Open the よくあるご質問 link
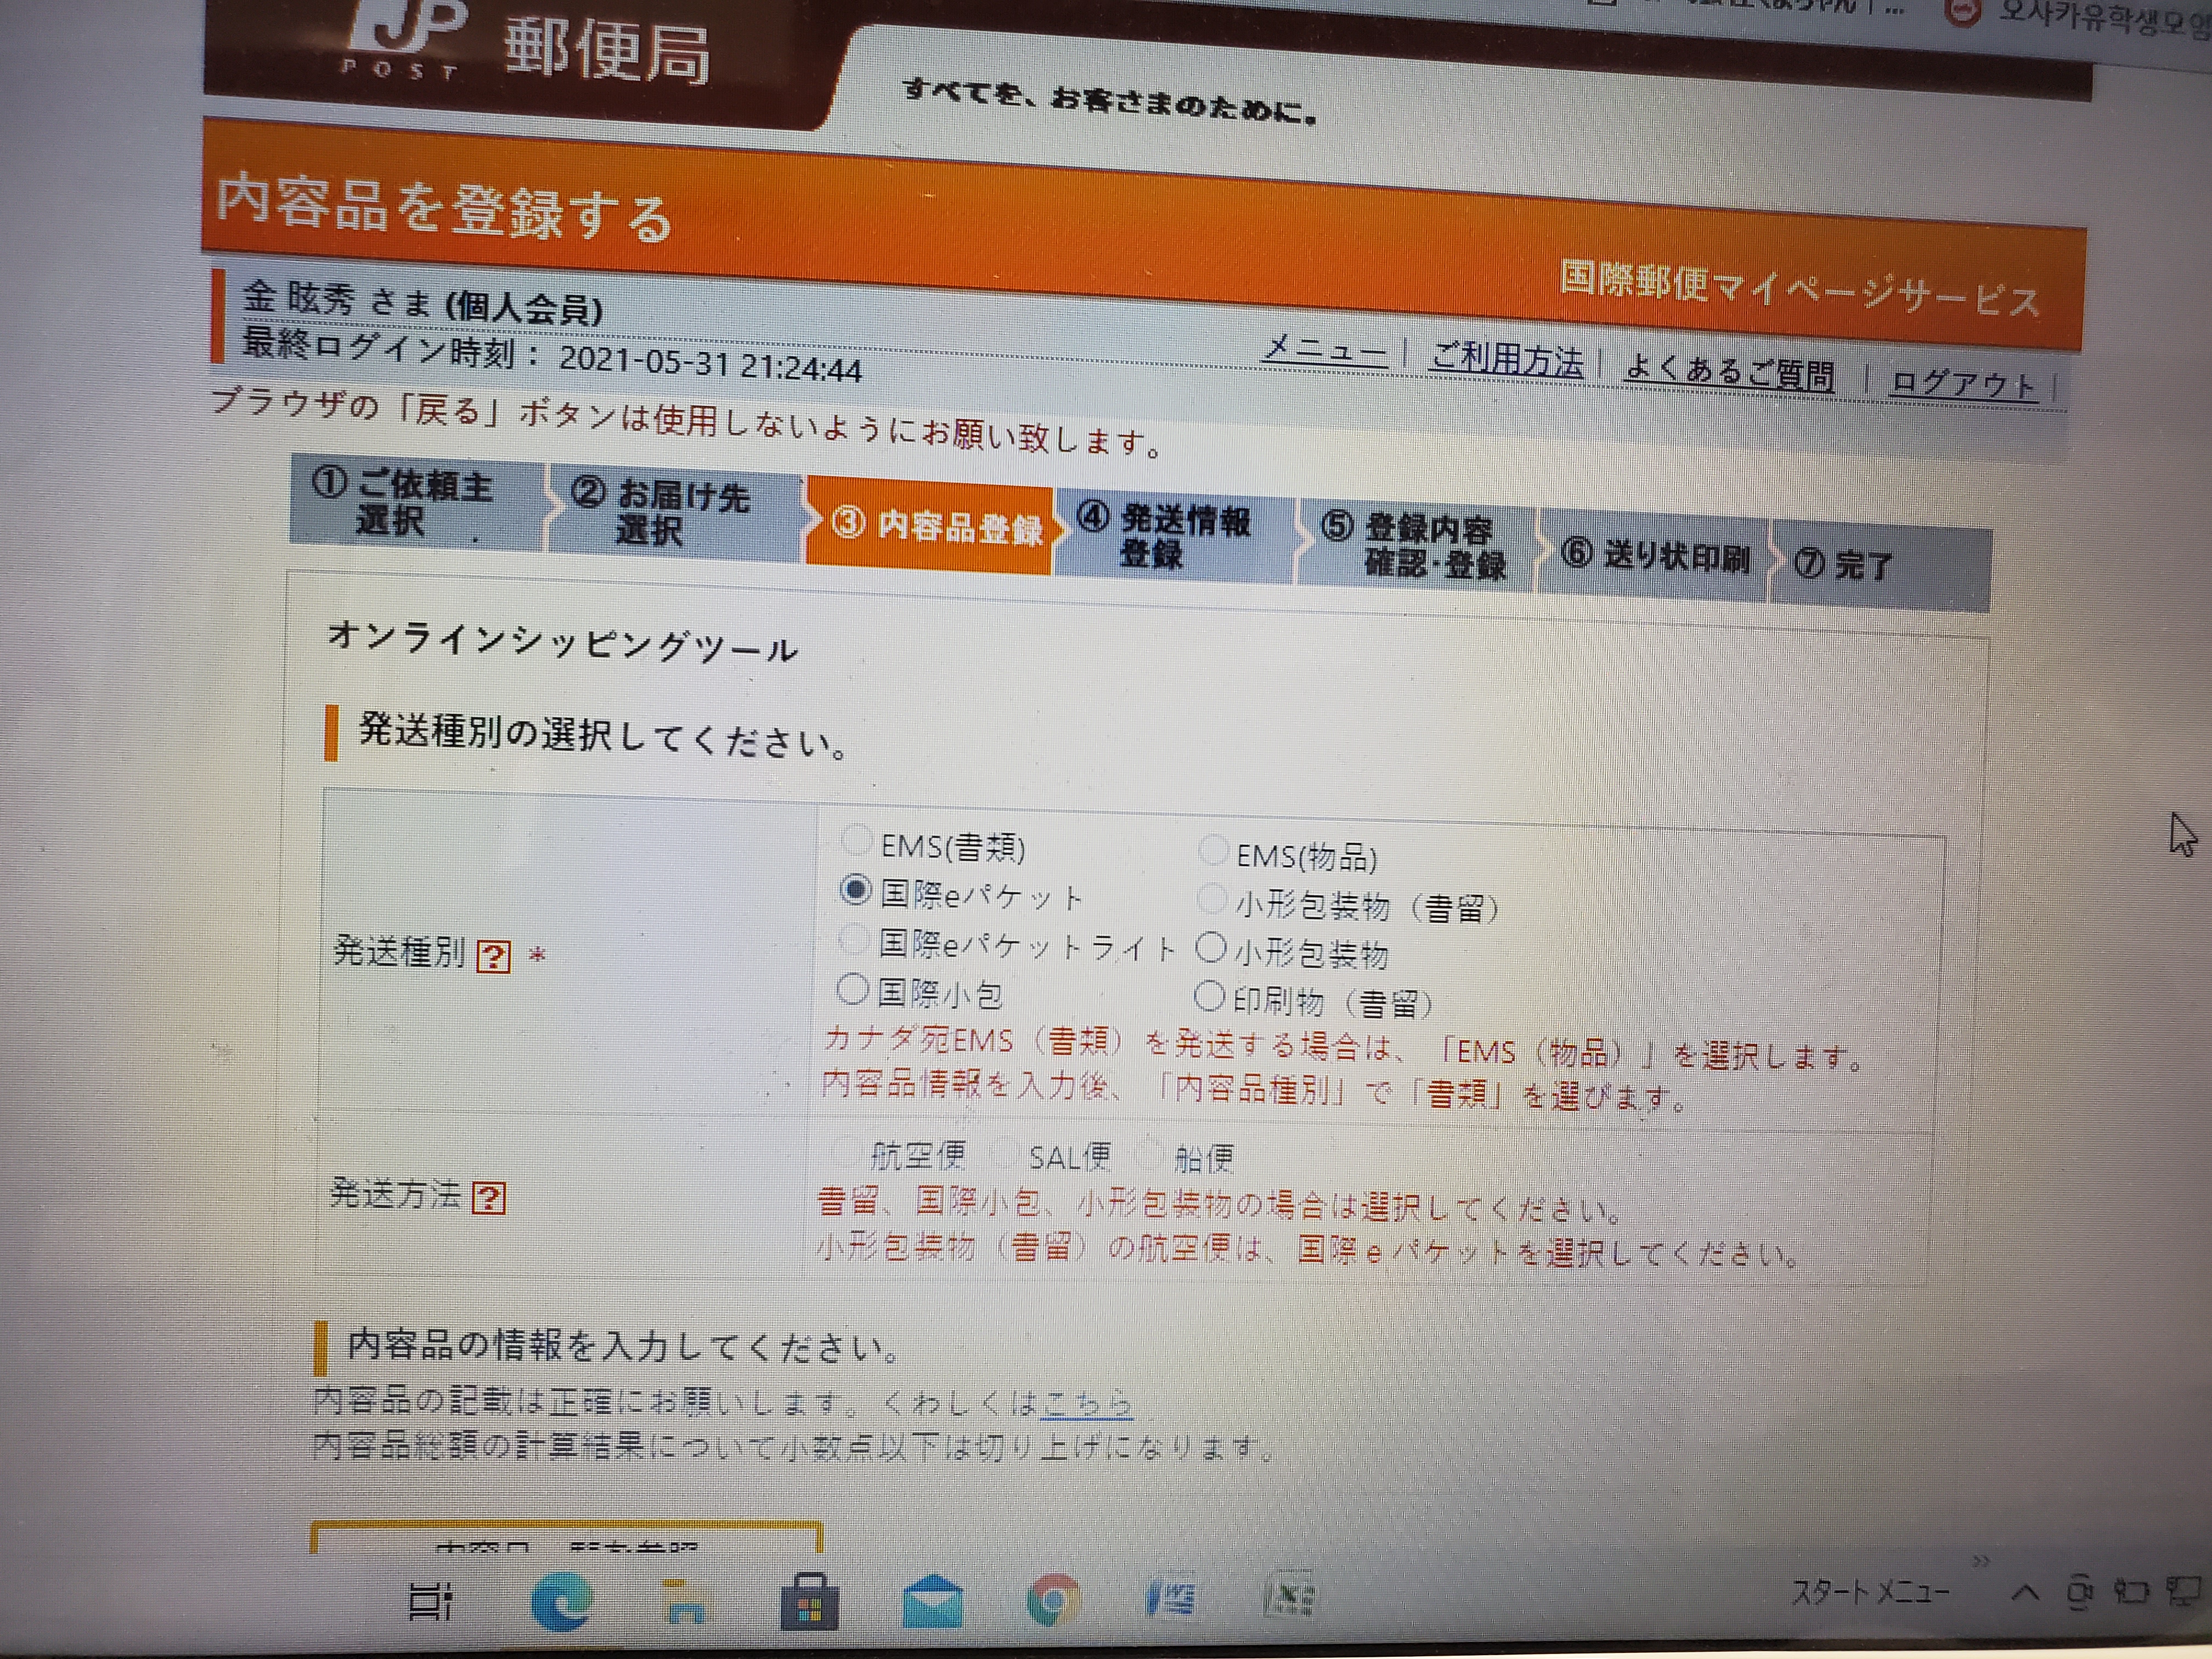 [x=1729, y=372]
